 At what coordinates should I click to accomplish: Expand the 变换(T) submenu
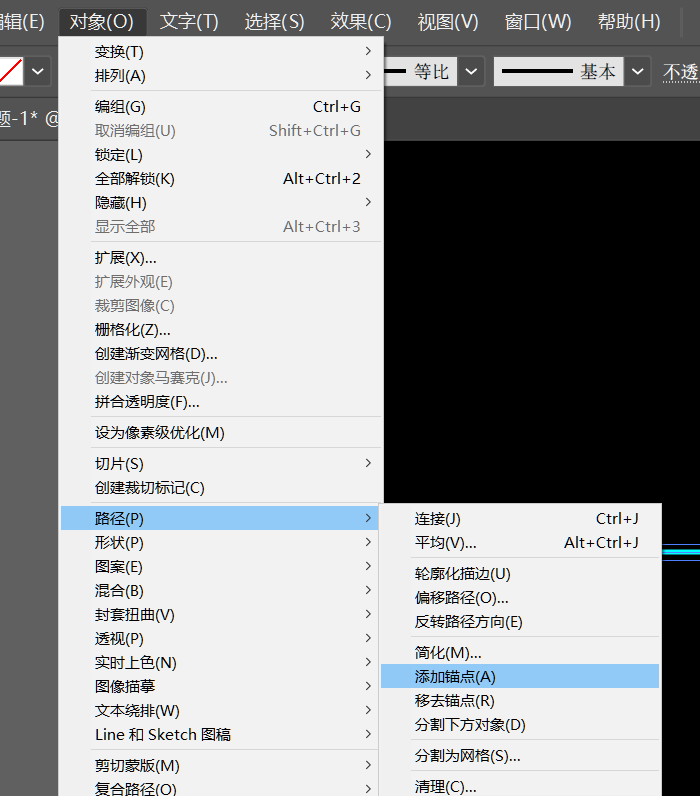coord(220,51)
